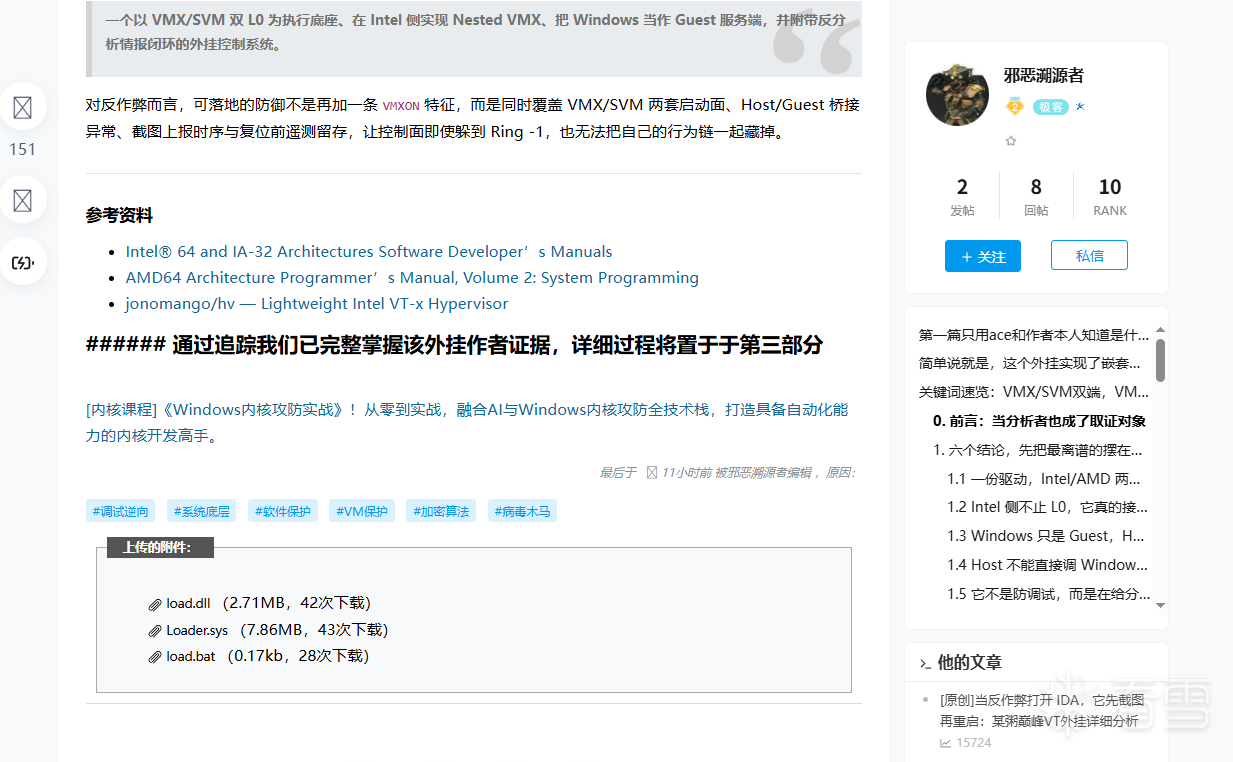1233x762 pixels.
Task: Open the author's round avatar picture
Action: [958, 95]
